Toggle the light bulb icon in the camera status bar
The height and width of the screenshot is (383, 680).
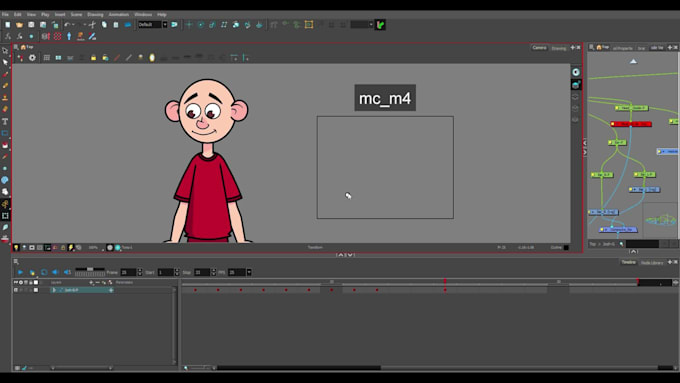tap(16, 248)
